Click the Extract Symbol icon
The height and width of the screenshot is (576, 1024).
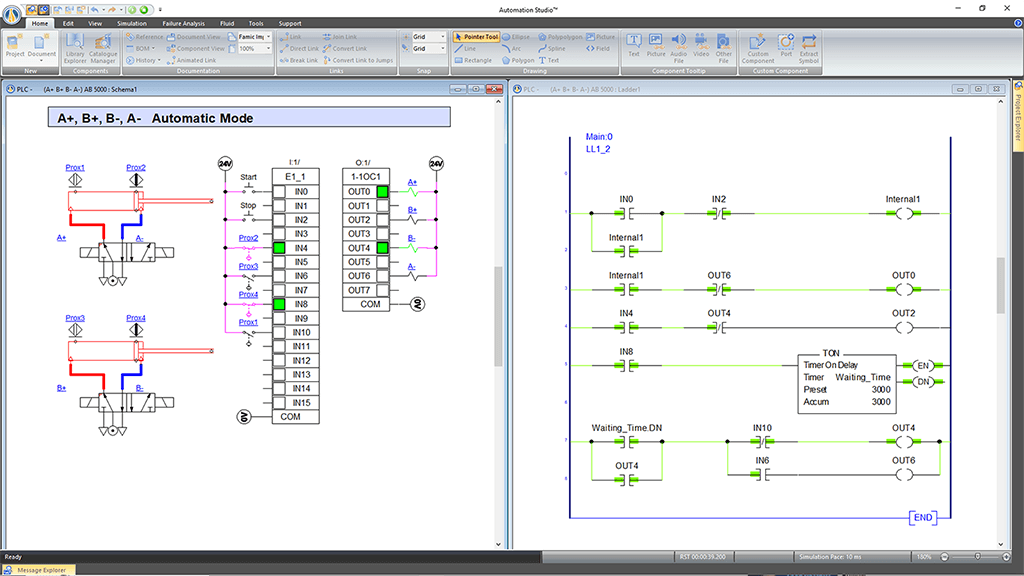[x=809, y=47]
